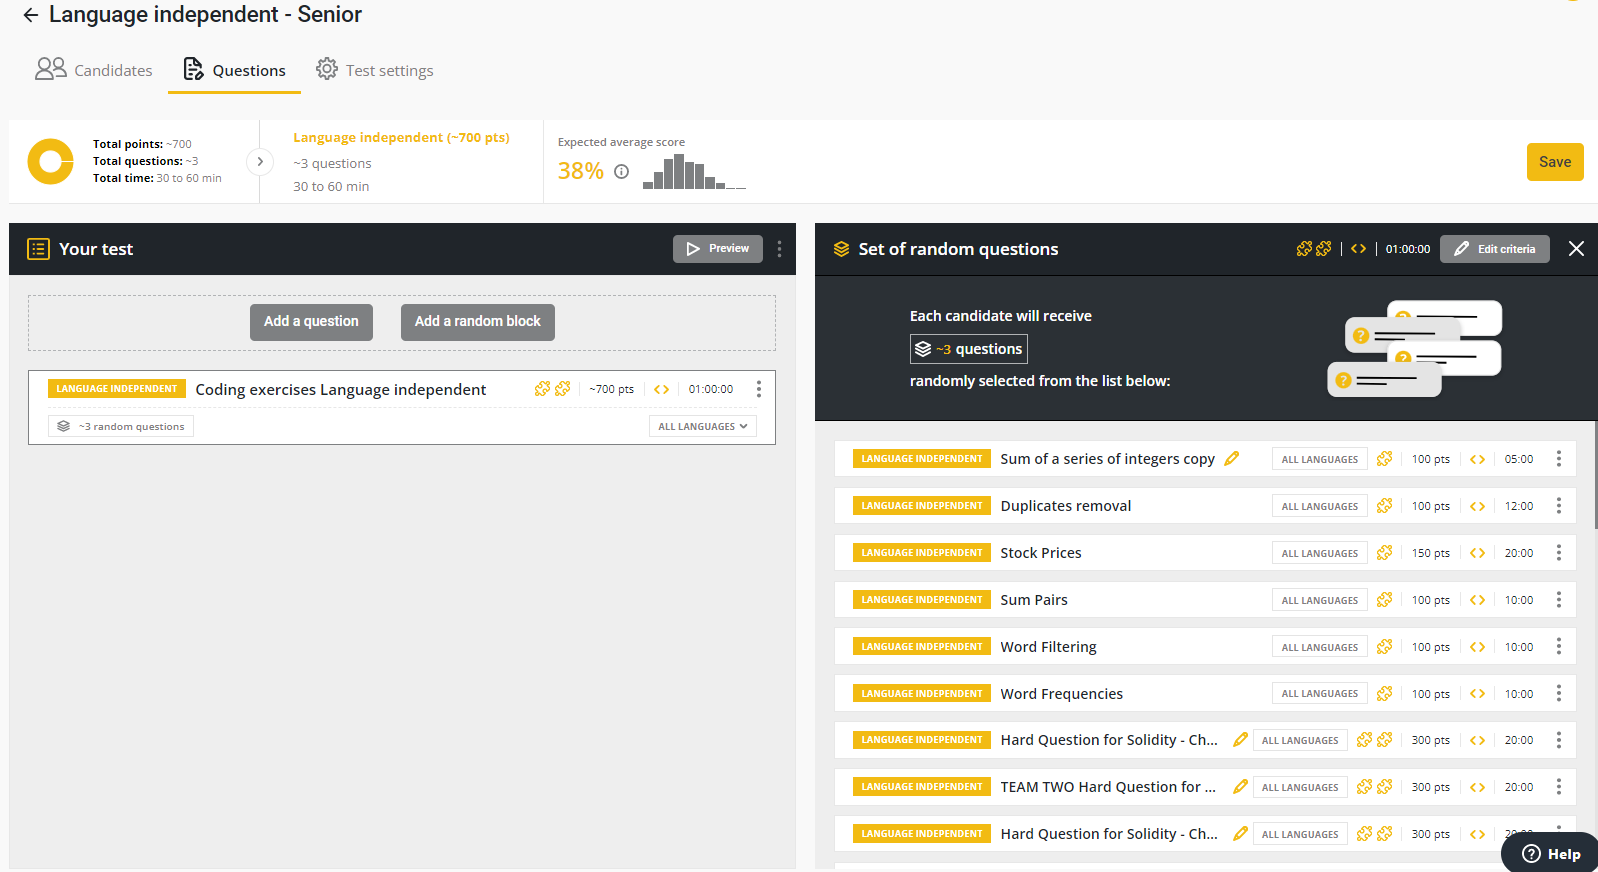Viewport: 1598px width, 872px height.
Task: Click Add a random block button
Action: click(477, 322)
